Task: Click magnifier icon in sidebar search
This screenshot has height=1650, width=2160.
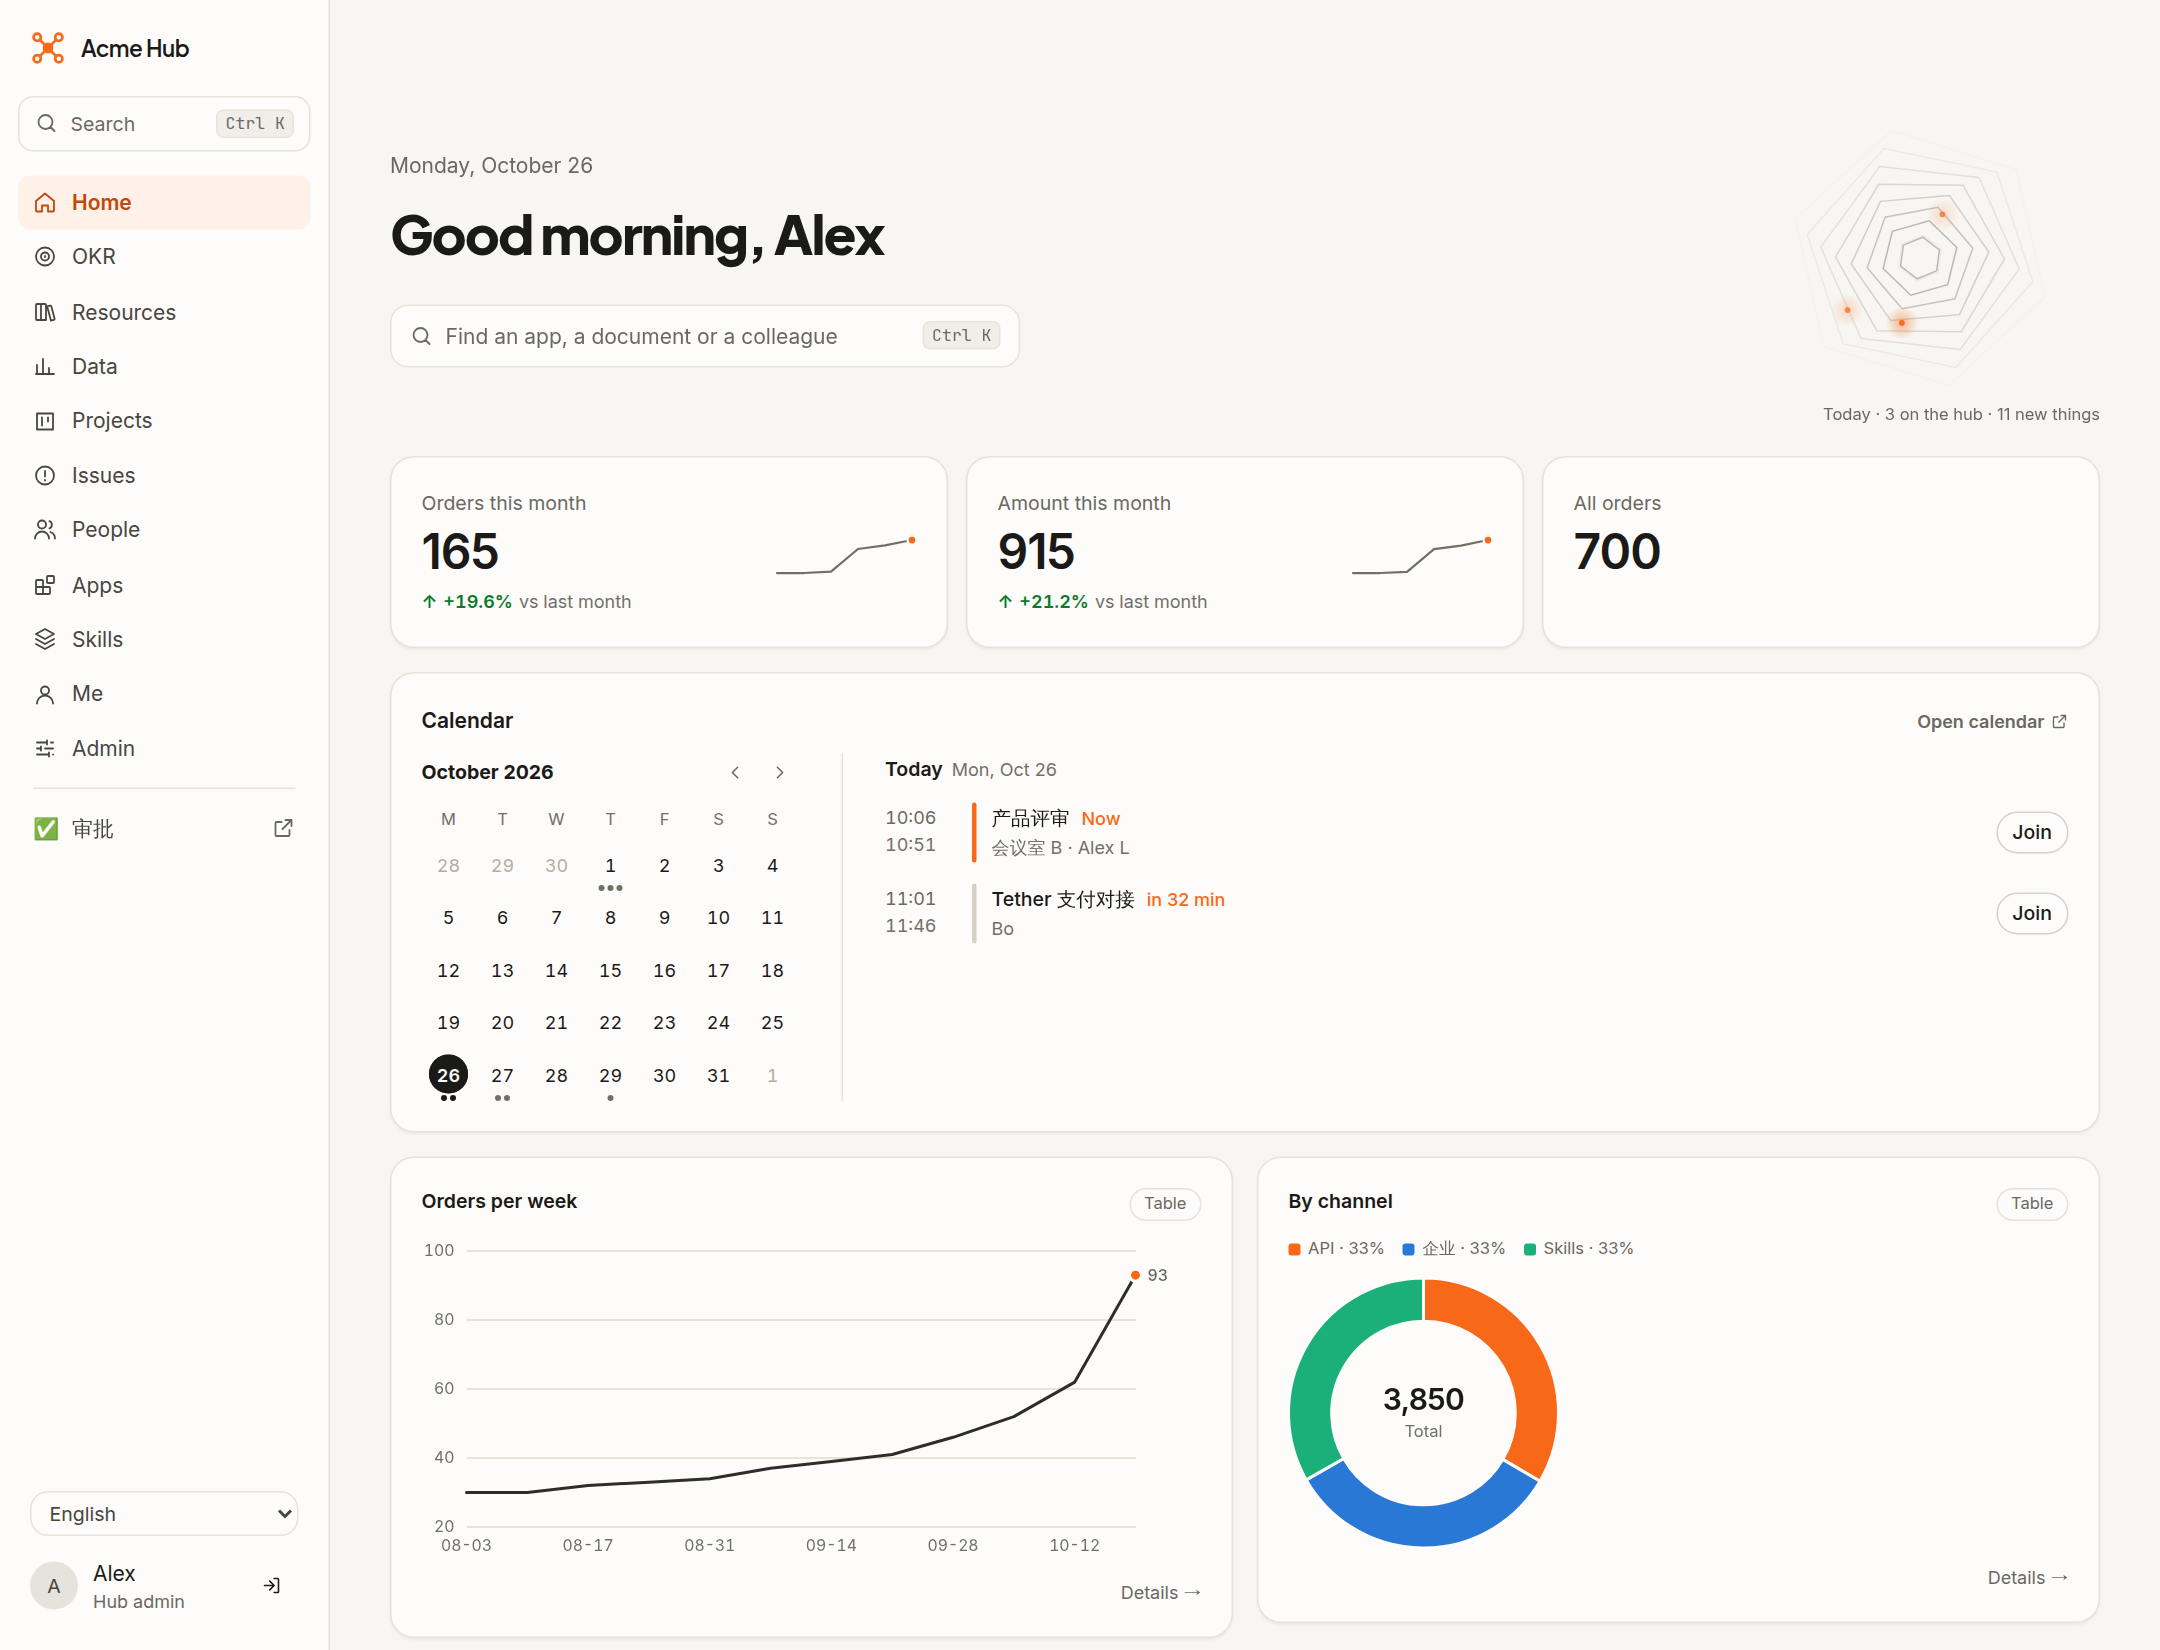Action: coord(46,123)
